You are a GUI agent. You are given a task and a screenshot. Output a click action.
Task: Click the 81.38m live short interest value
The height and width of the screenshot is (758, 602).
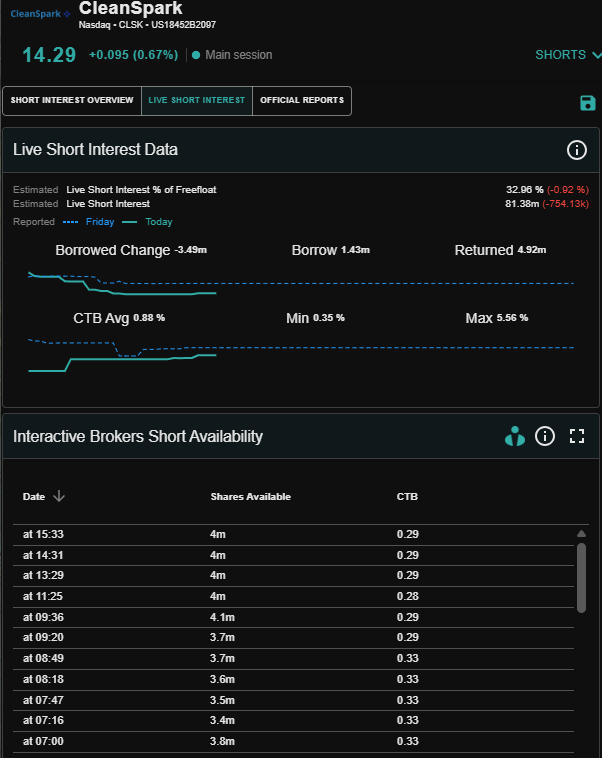click(522, 204)
